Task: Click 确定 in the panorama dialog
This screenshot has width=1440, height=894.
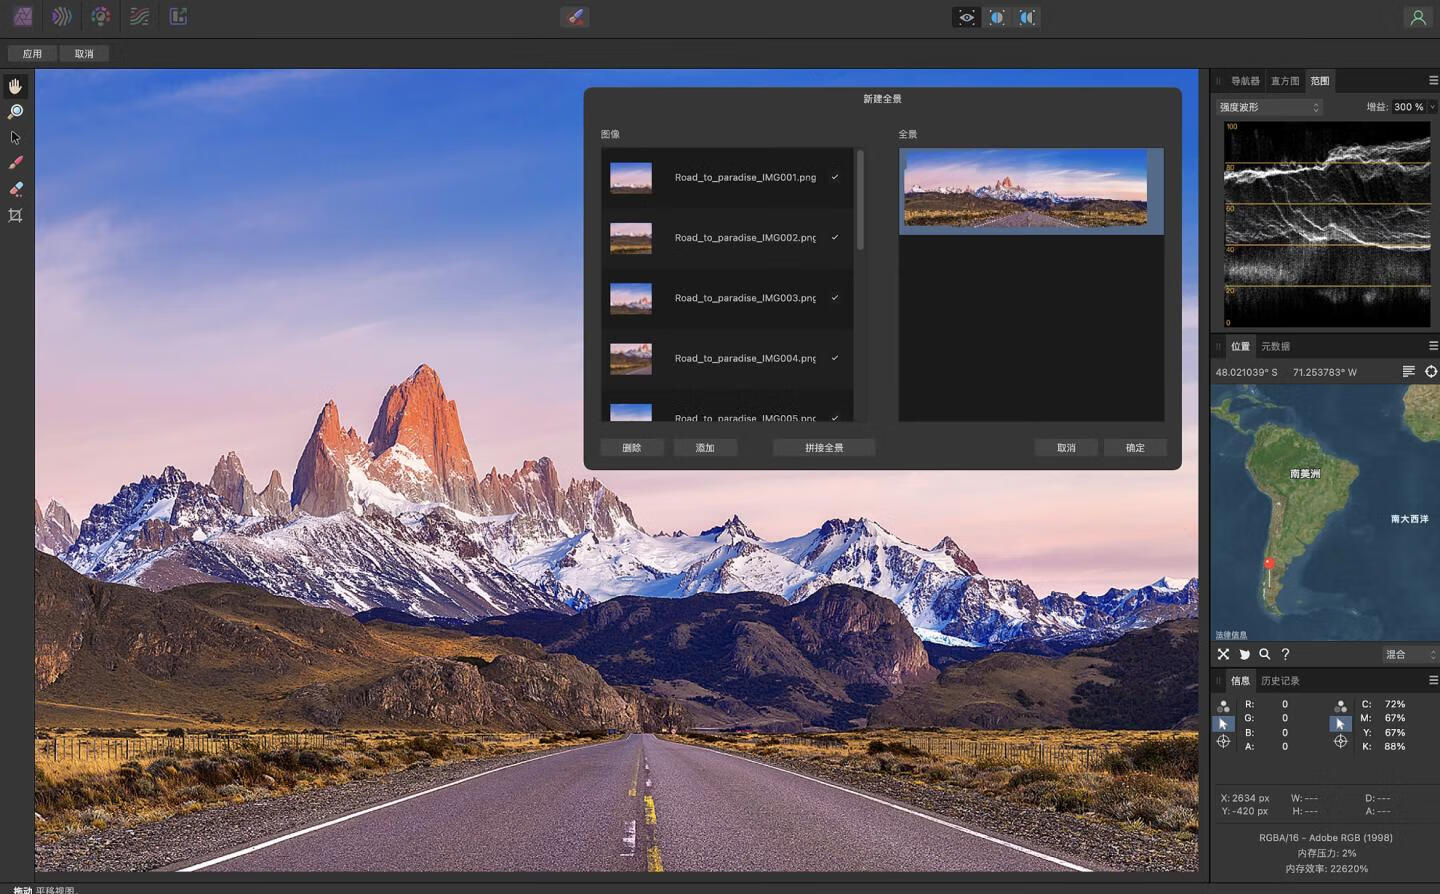Action: (x=1135, y=448)
